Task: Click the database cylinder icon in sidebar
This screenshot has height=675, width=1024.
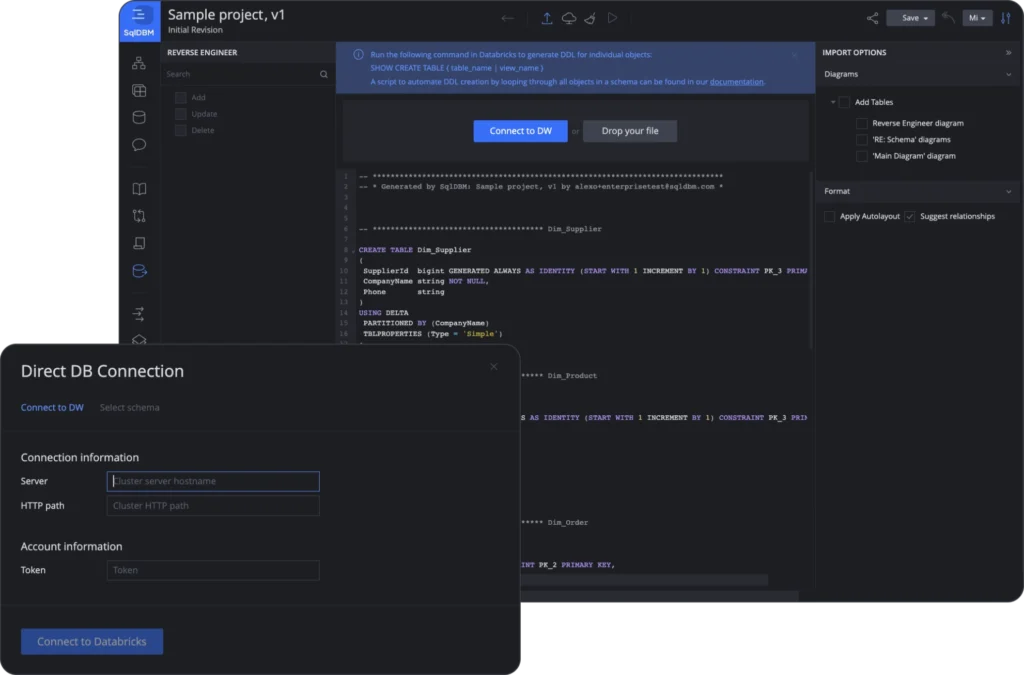Action: (x=139, y=117)
